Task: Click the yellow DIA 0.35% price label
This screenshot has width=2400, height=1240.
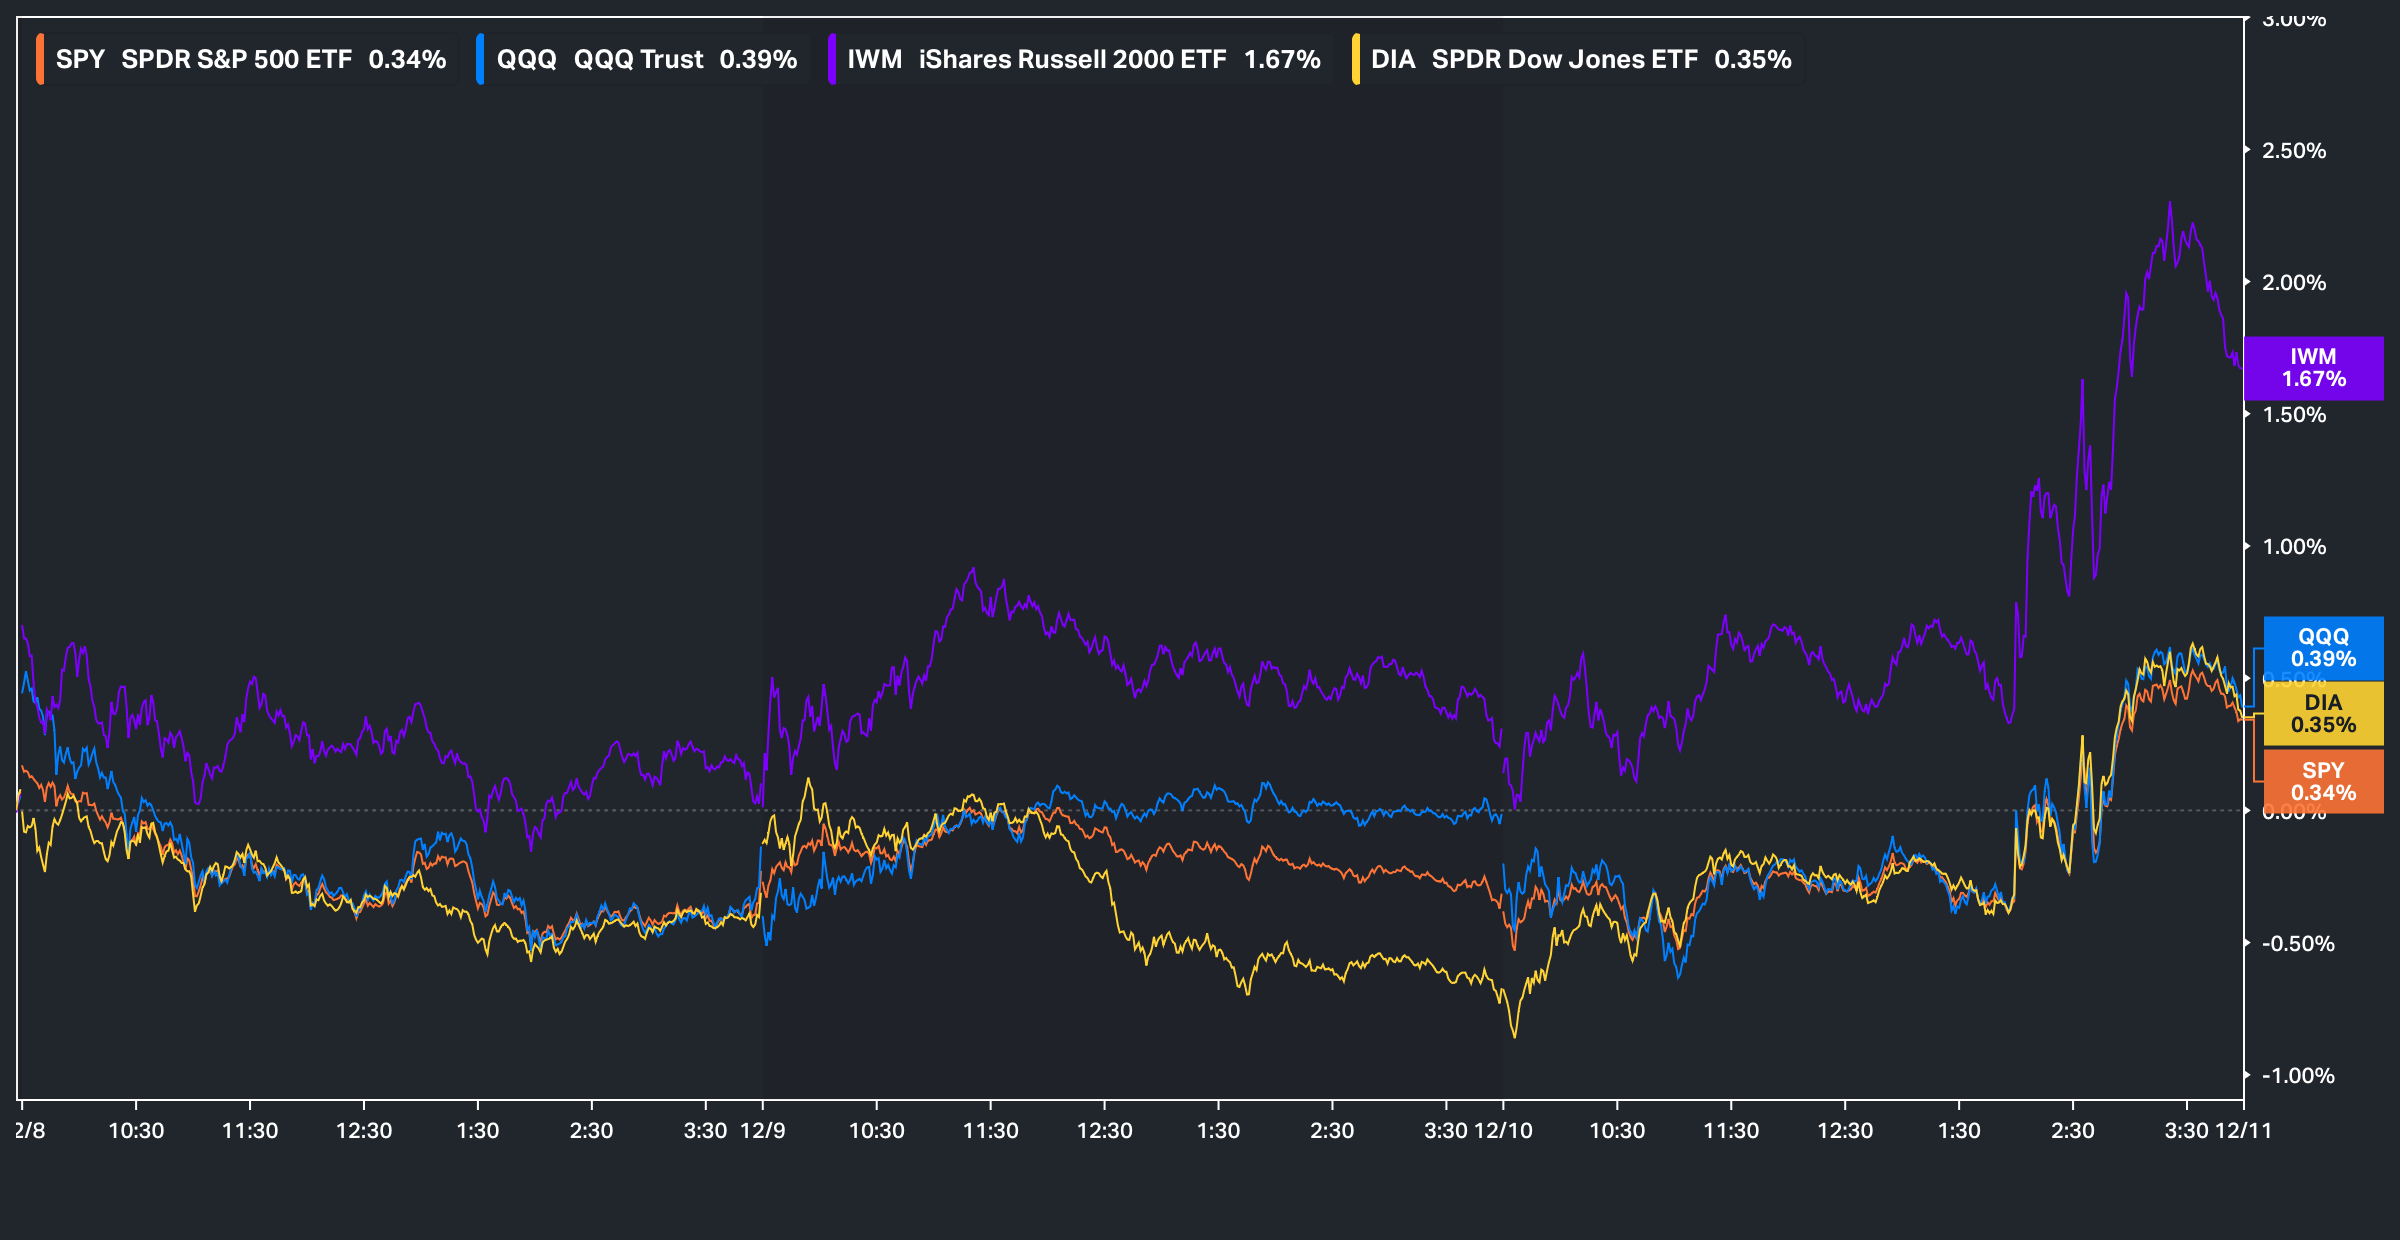Action: click(x=2323, y=714)
